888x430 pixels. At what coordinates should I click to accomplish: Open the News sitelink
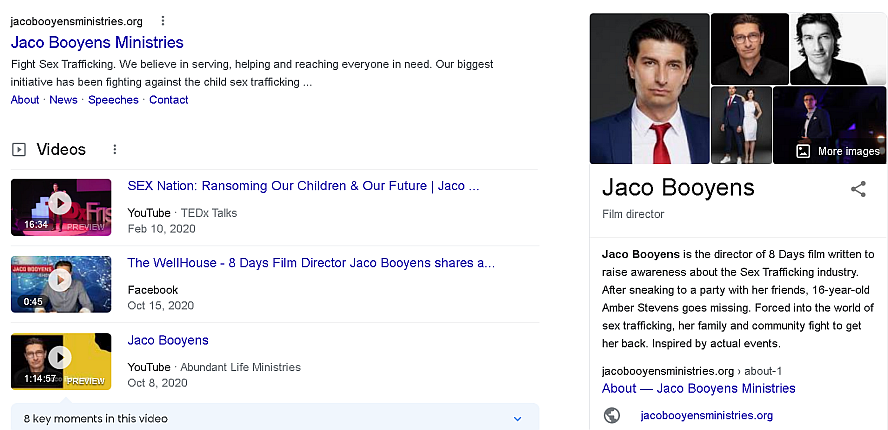(63, 100)
